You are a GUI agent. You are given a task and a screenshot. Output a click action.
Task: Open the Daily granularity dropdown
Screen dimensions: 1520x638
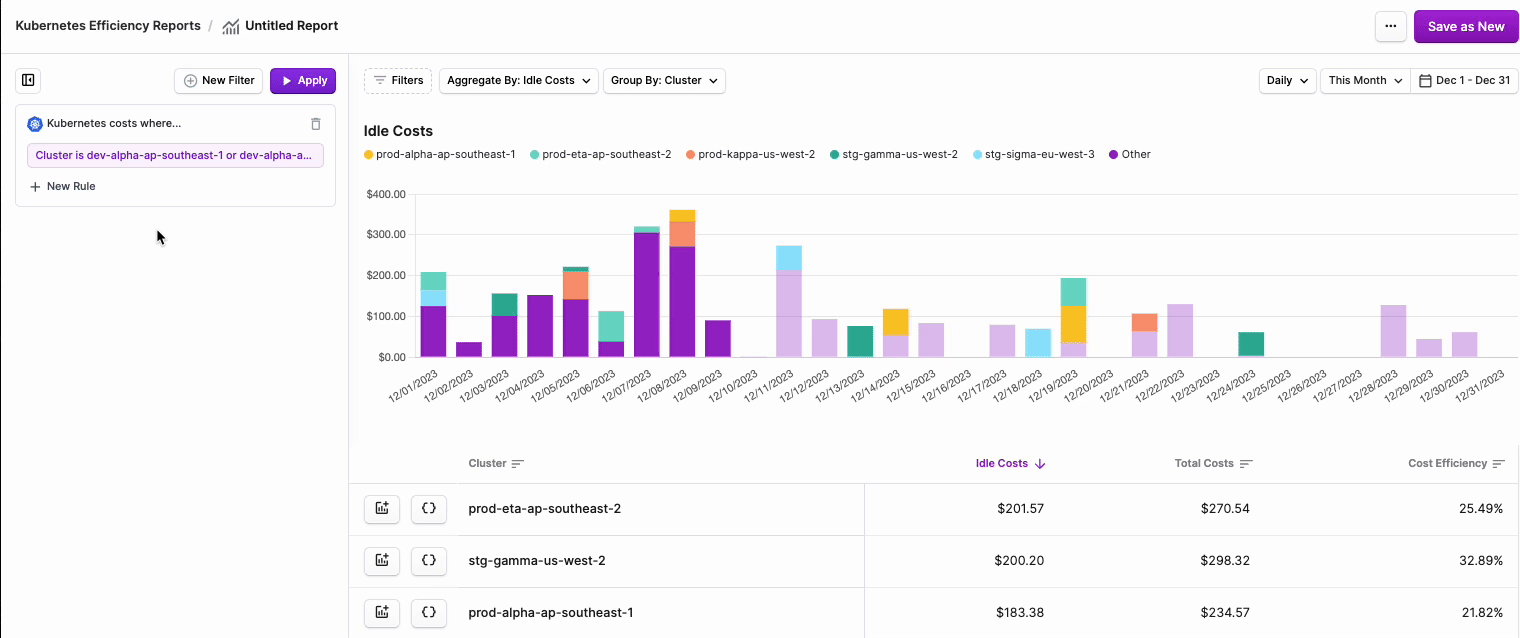pos(1287,80)
